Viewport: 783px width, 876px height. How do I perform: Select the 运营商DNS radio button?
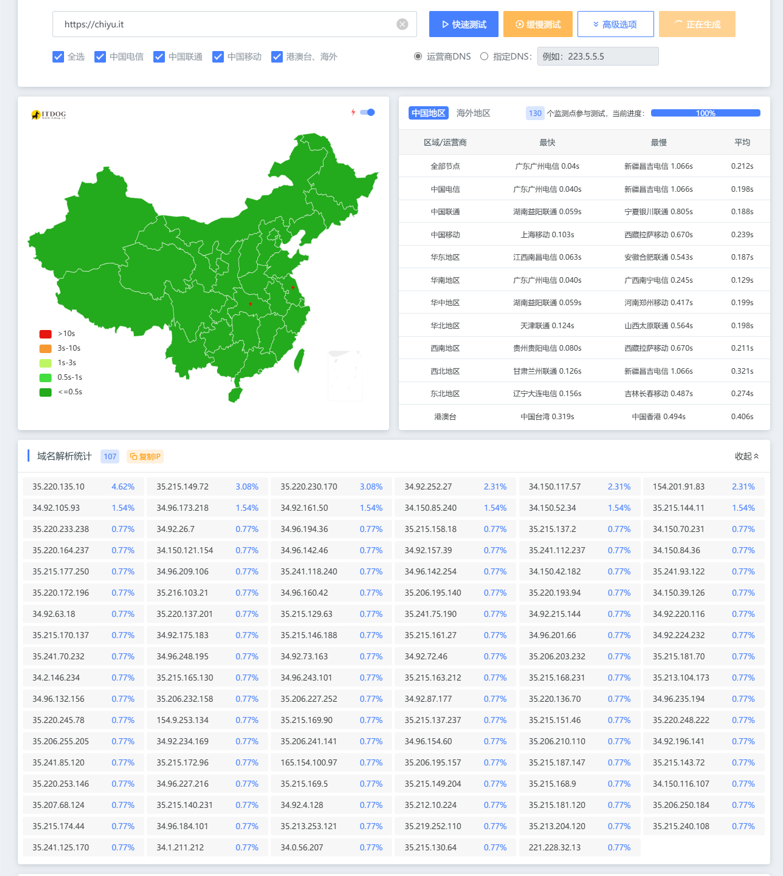pyautogui.click(x=418, y=56)
